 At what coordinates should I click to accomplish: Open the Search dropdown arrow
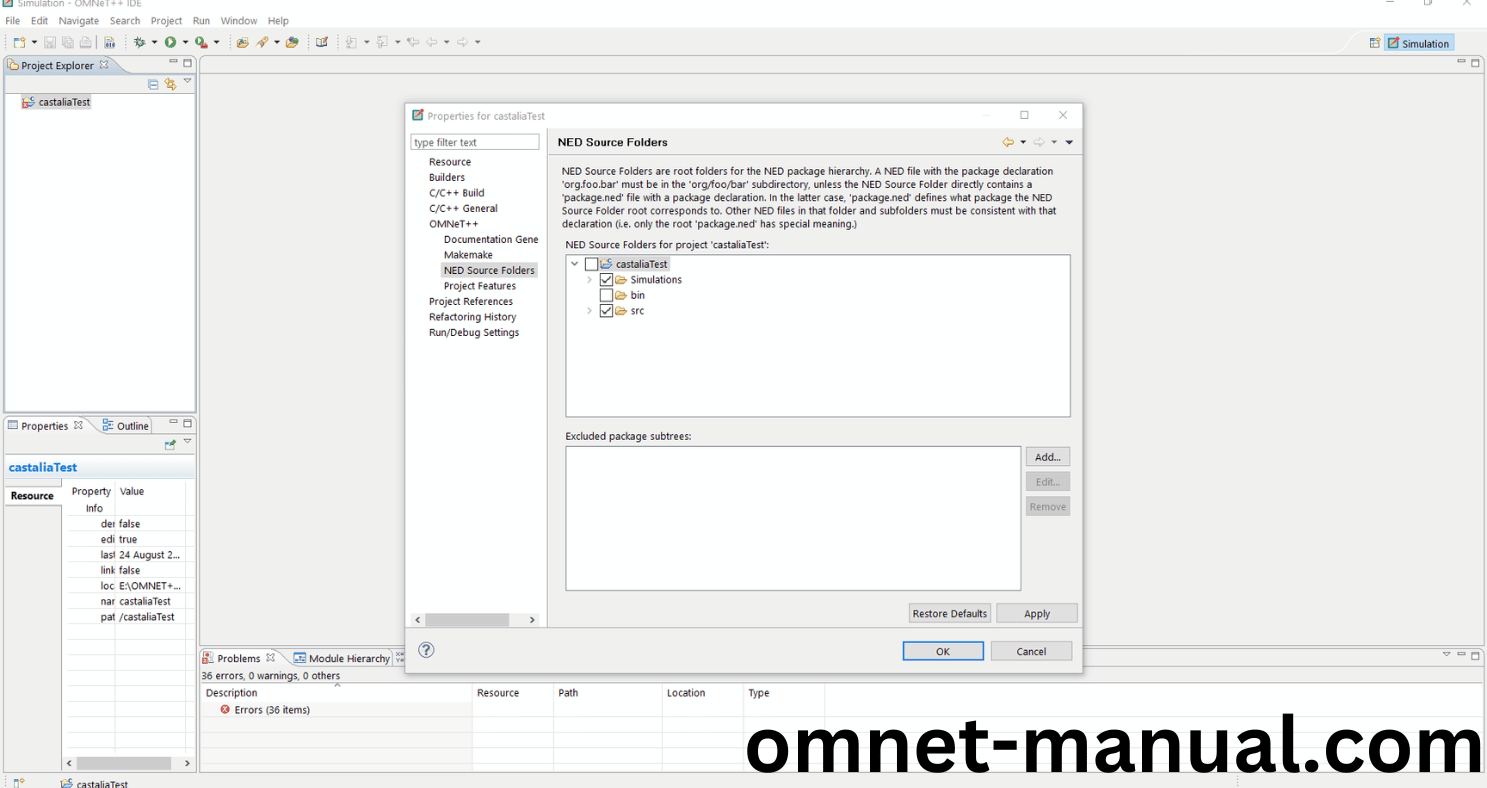pos(277,42)
